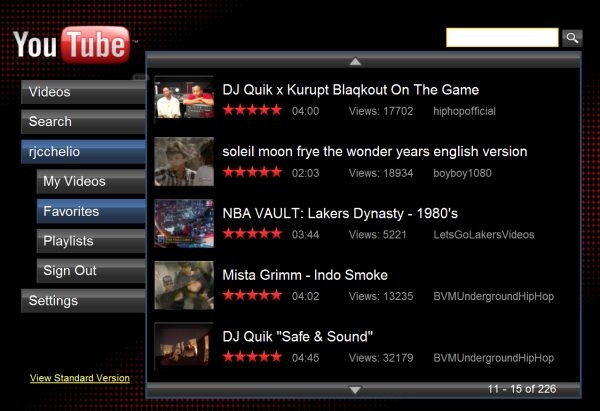Select Favorites in sidebar
Image resolution: width=600 pixels, height=411 pixels.
click(x=91, y=211)
